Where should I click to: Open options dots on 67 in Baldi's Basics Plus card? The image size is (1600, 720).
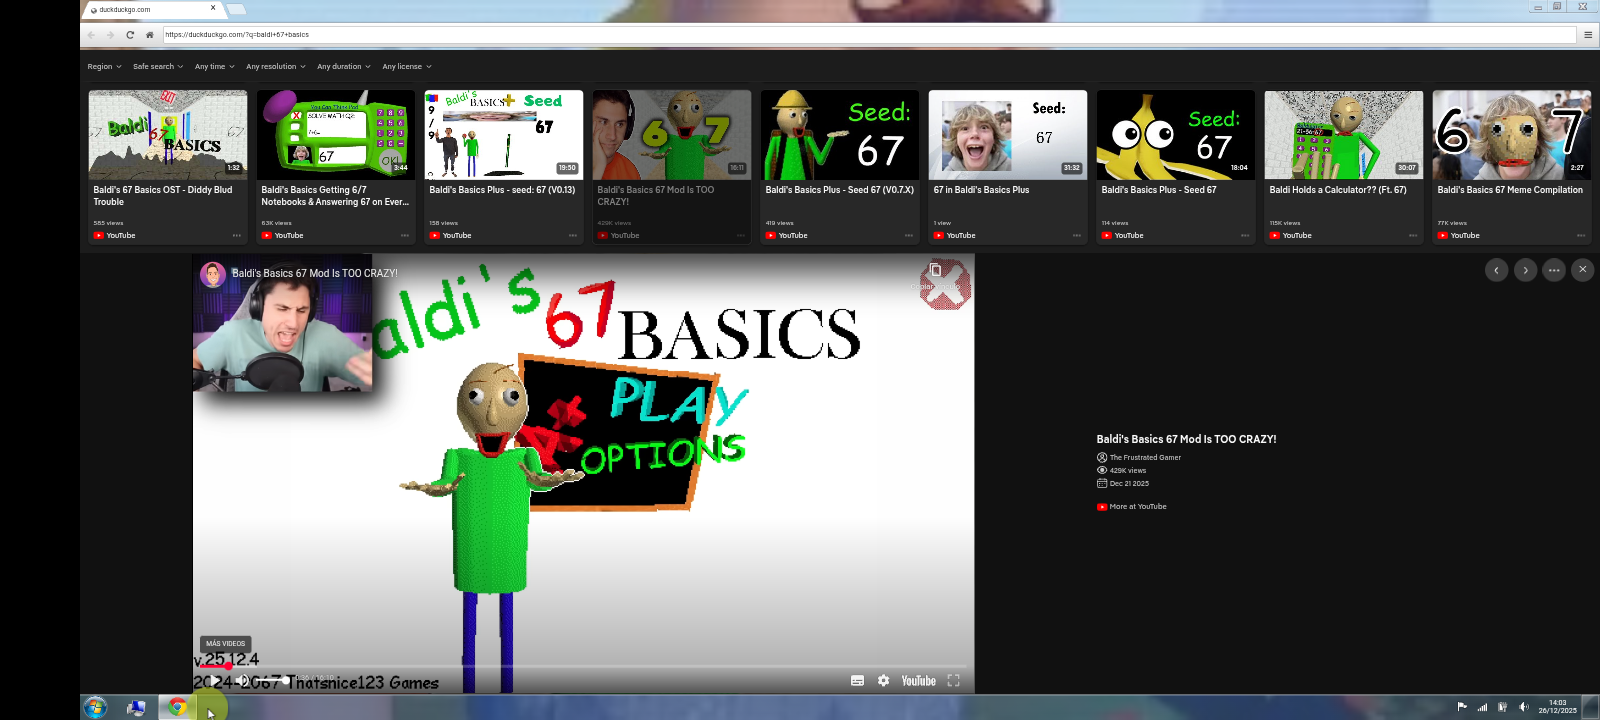[x=1077, y=236]
